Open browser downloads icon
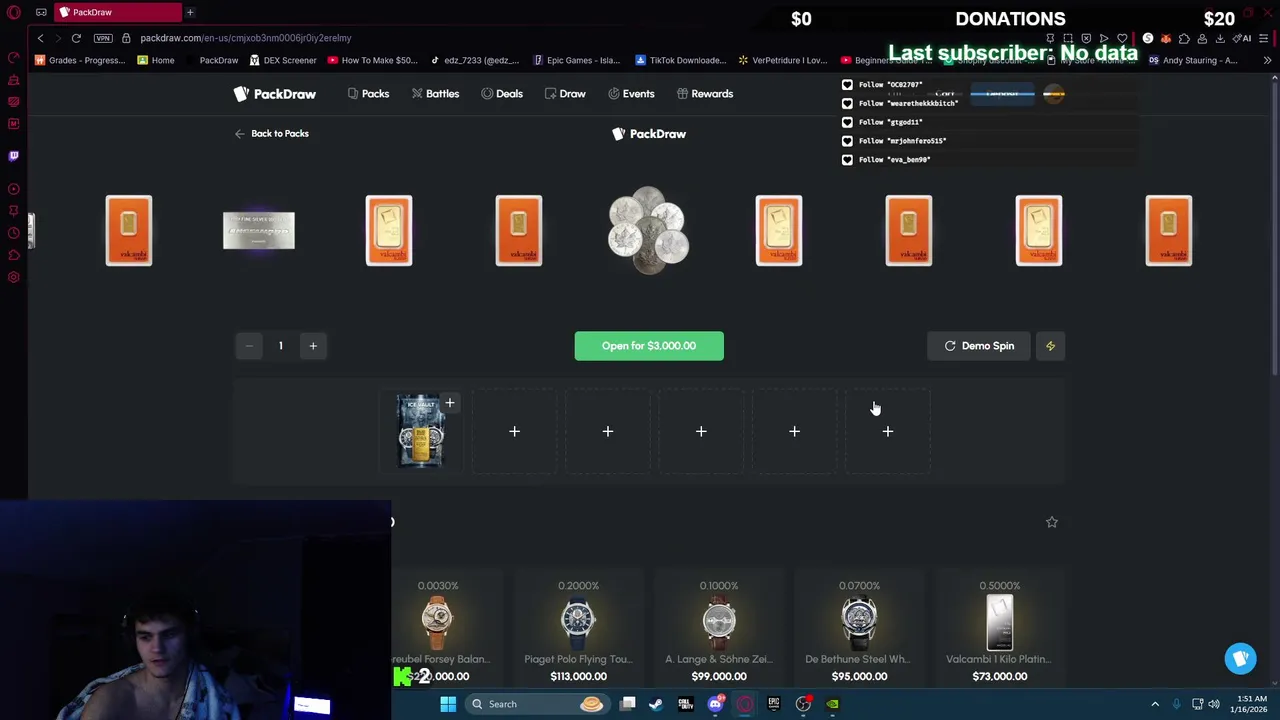This screenshot has width=1280, height=720. pyautogui.click(x=1220, y=38)
